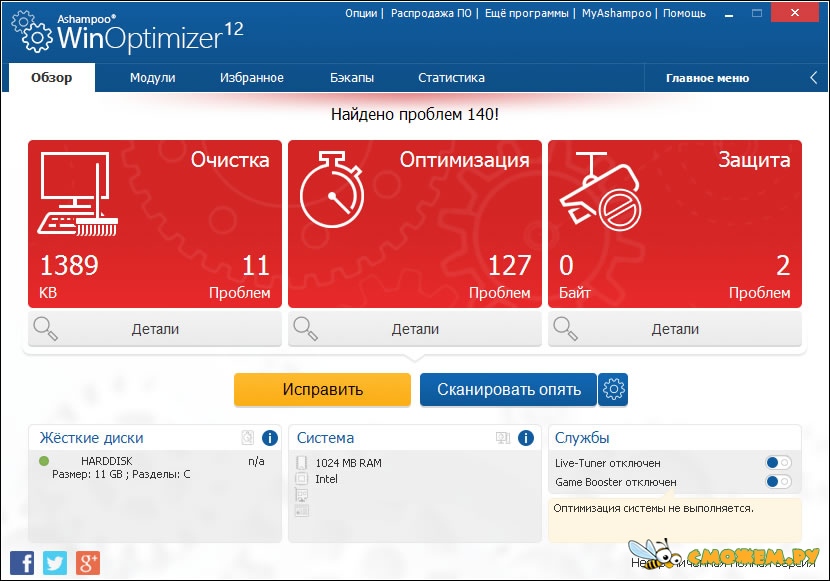Click the WinOptimizer gear logo
The width and height of the screenshot is (830, 581).
pos(32,32)
